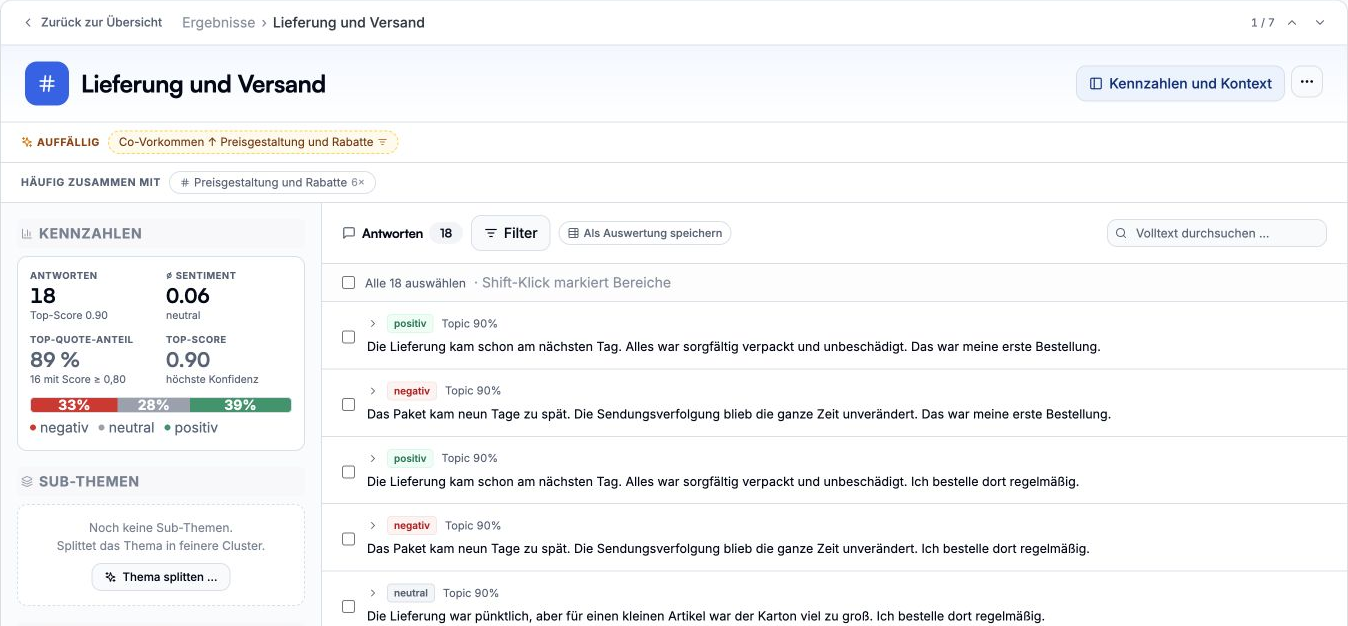Click the gray 28% neutral bar segment

pos(154,405)
